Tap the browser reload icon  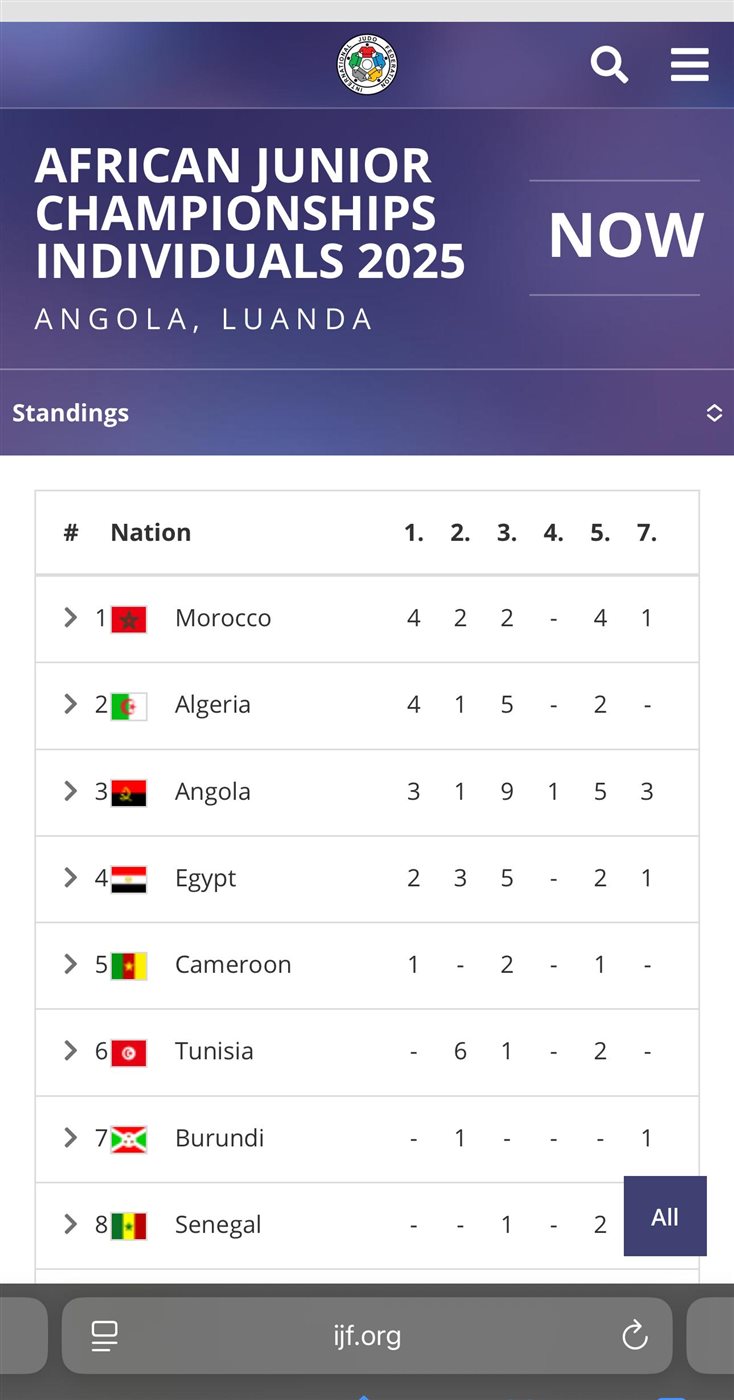tap(634, 1335)
